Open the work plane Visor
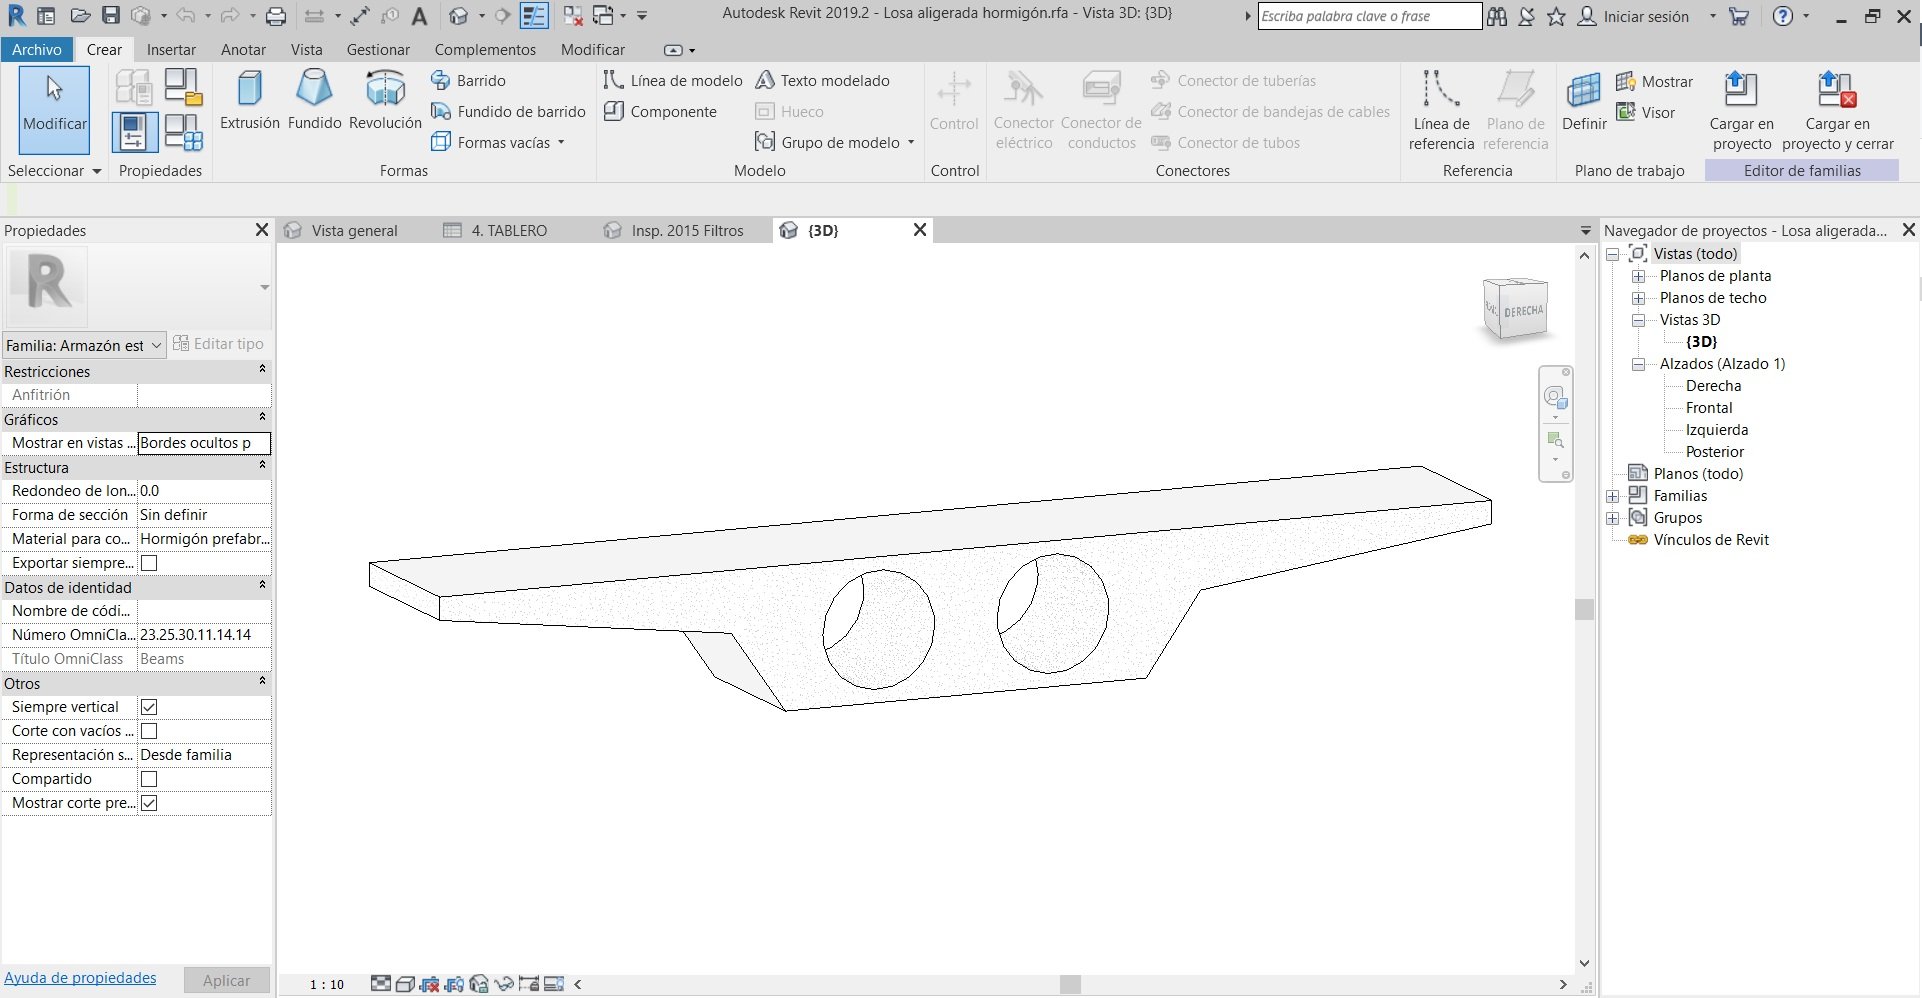1922x998 pixels. click(1645, 112)
